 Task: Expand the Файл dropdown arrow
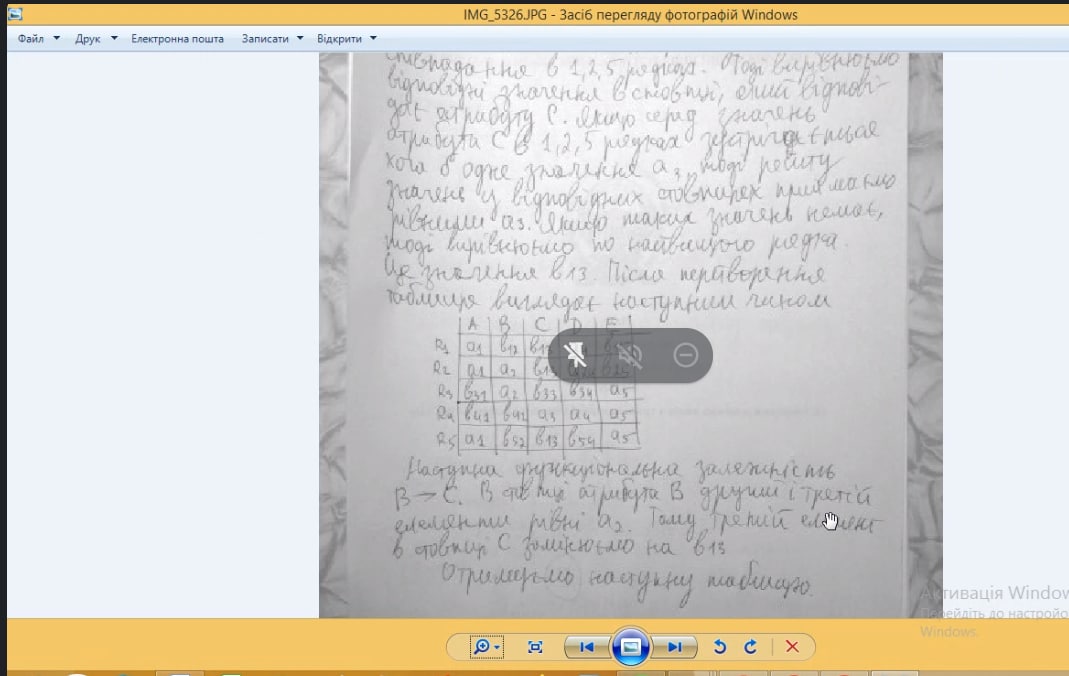click(x=57, y=38)
